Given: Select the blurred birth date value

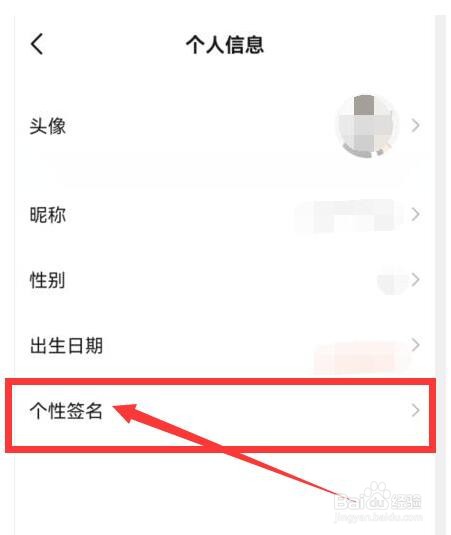Looking at the screenshot, I should click(x=358, y=357).
